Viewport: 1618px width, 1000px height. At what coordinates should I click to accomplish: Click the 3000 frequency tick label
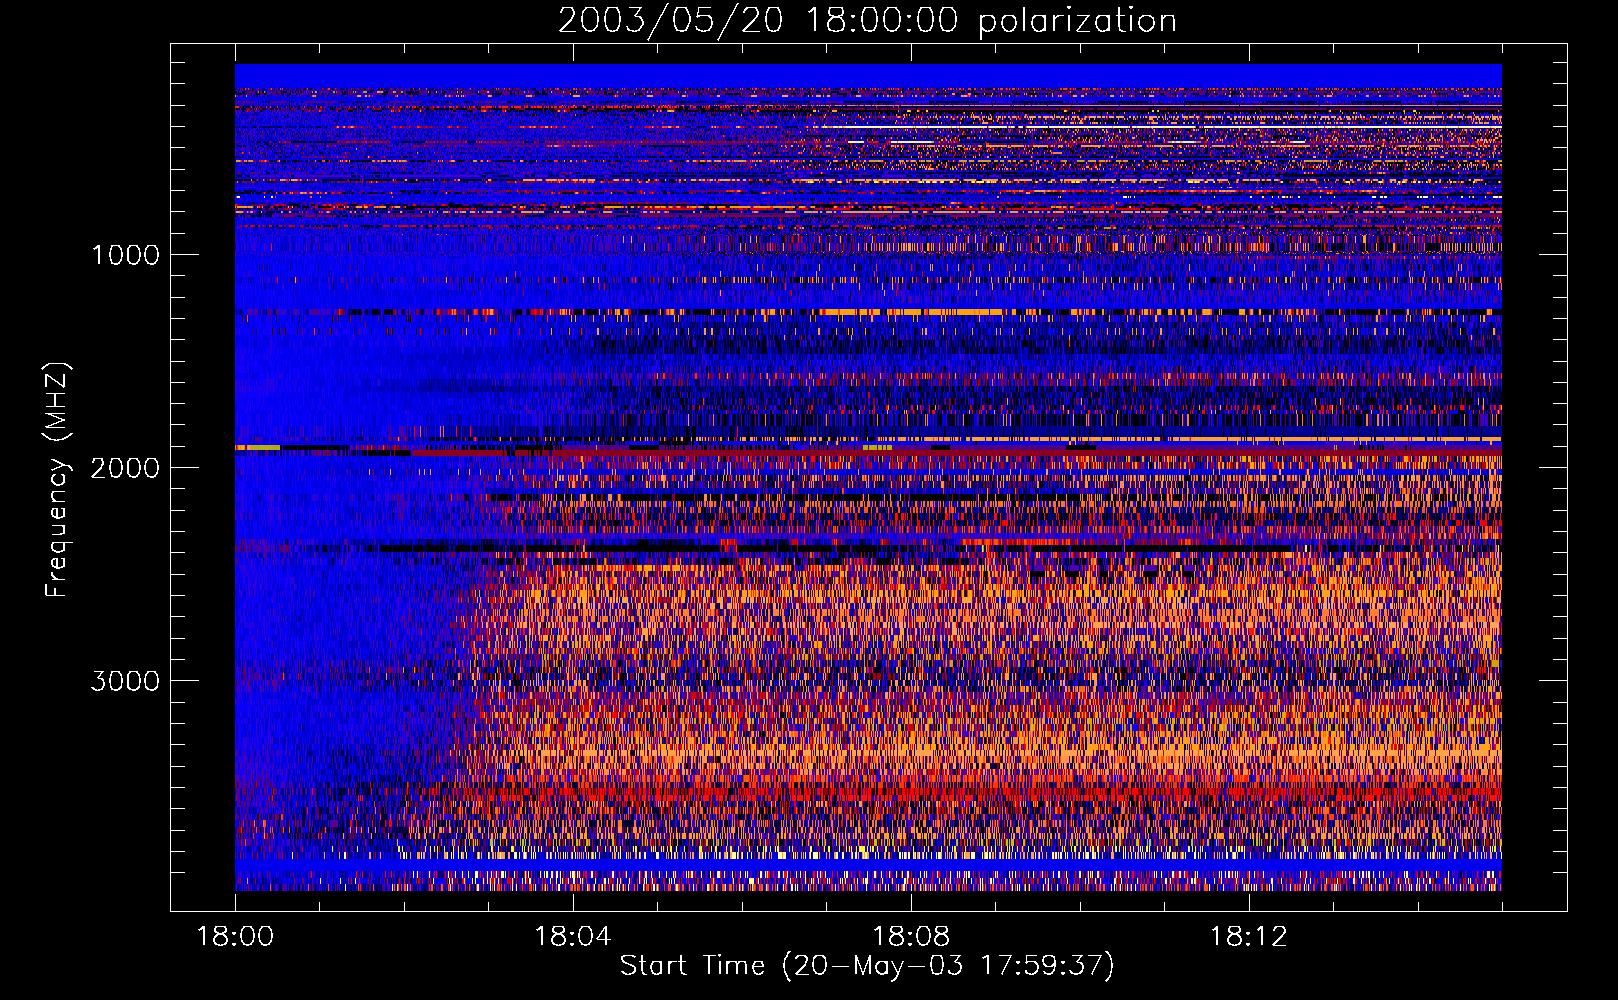point(125,681)
